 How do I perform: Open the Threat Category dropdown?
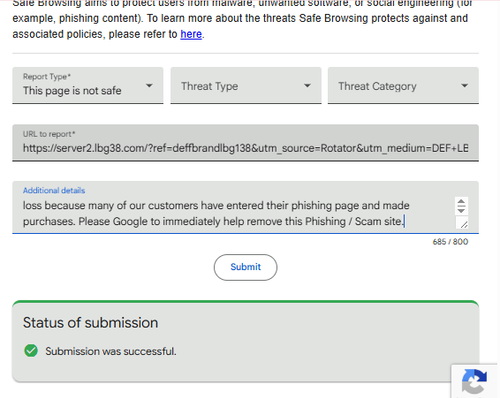pos(403,85)
